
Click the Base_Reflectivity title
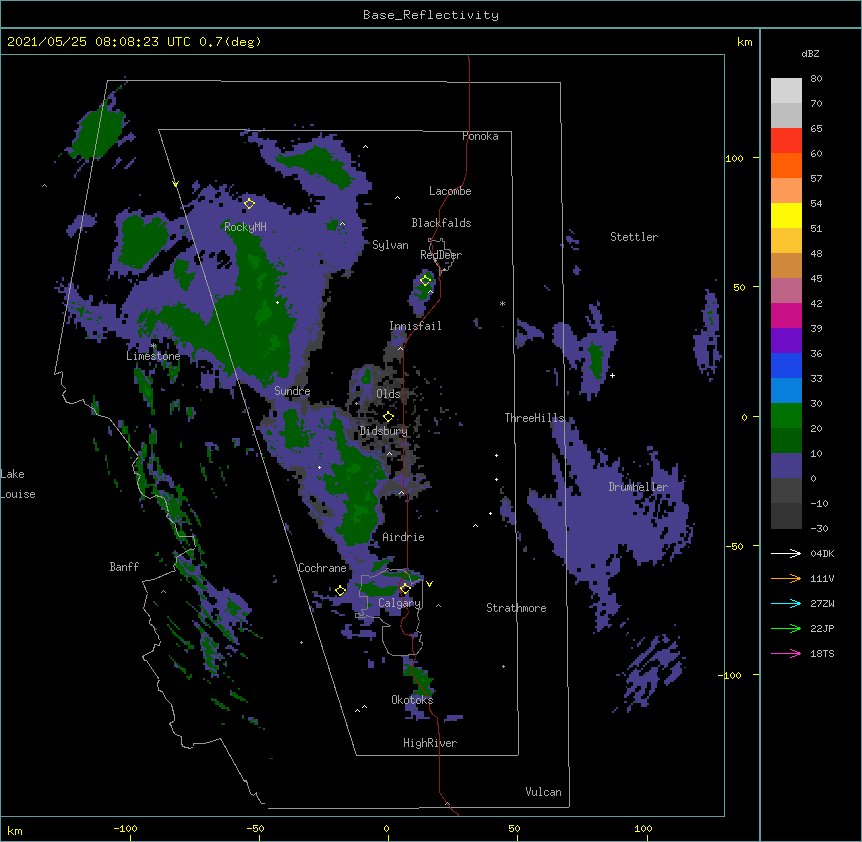[431, 15]
